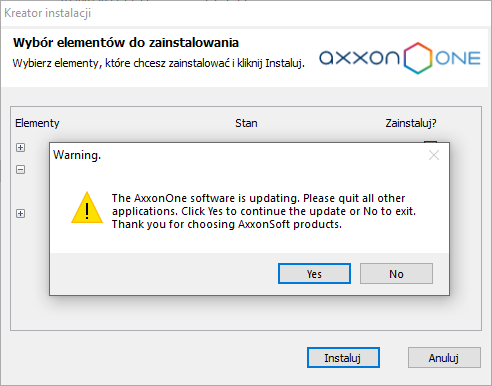
Task: Select the Zainstaluj? column header
Action: click(x=411, y=123)
